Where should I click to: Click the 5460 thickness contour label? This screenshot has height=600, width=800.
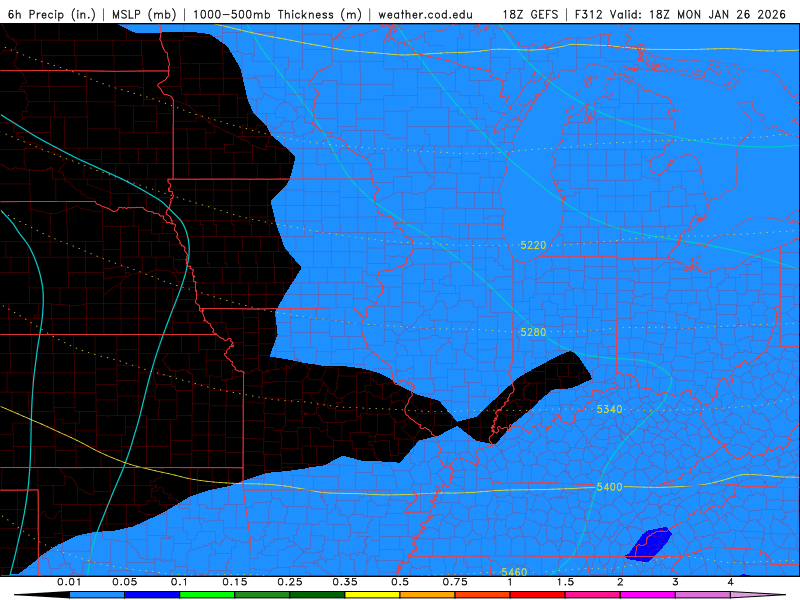514,572
